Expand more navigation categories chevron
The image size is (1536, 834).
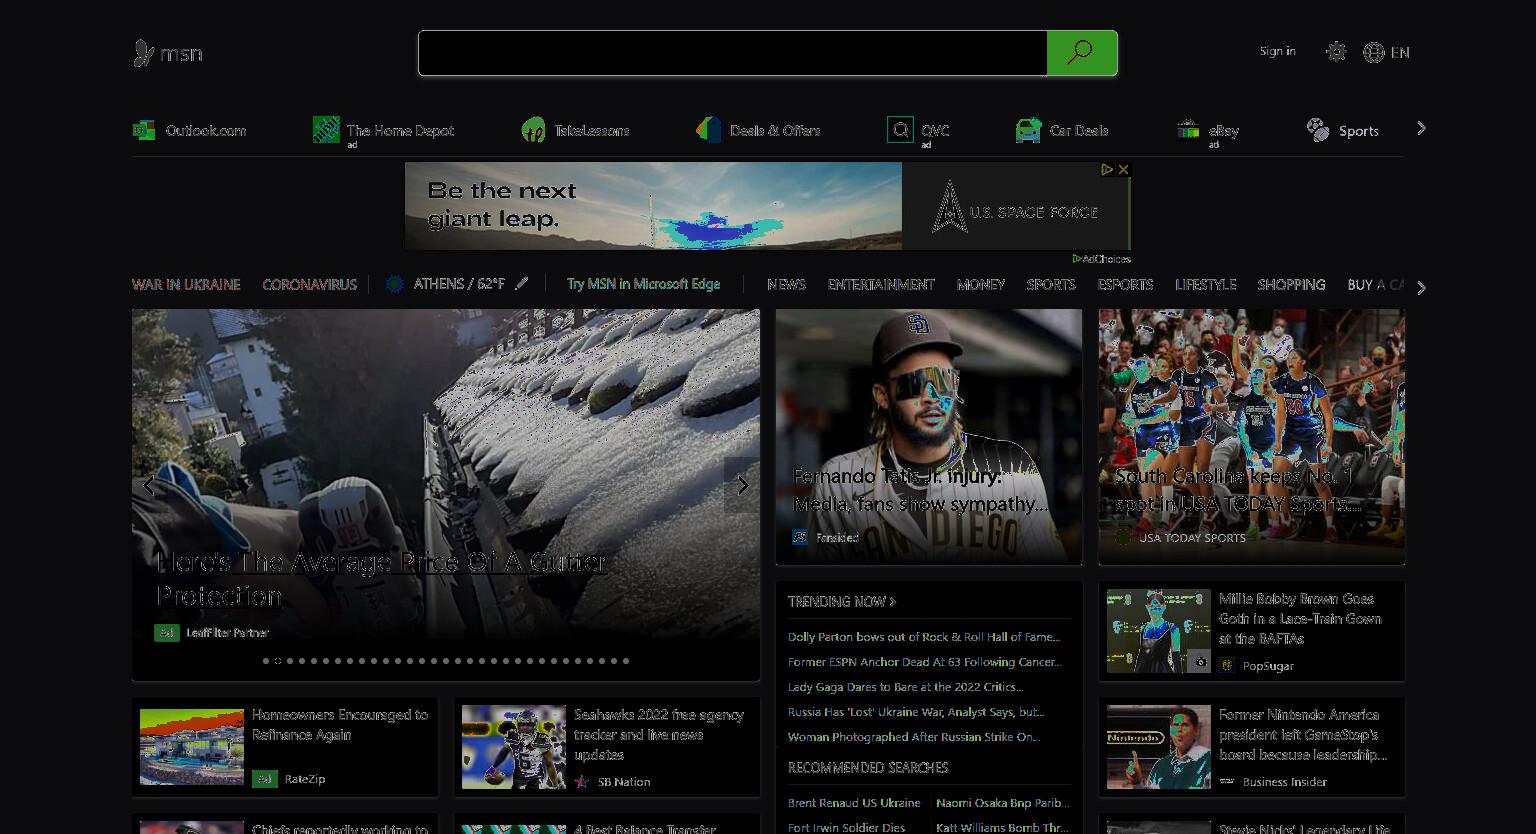1421,288
